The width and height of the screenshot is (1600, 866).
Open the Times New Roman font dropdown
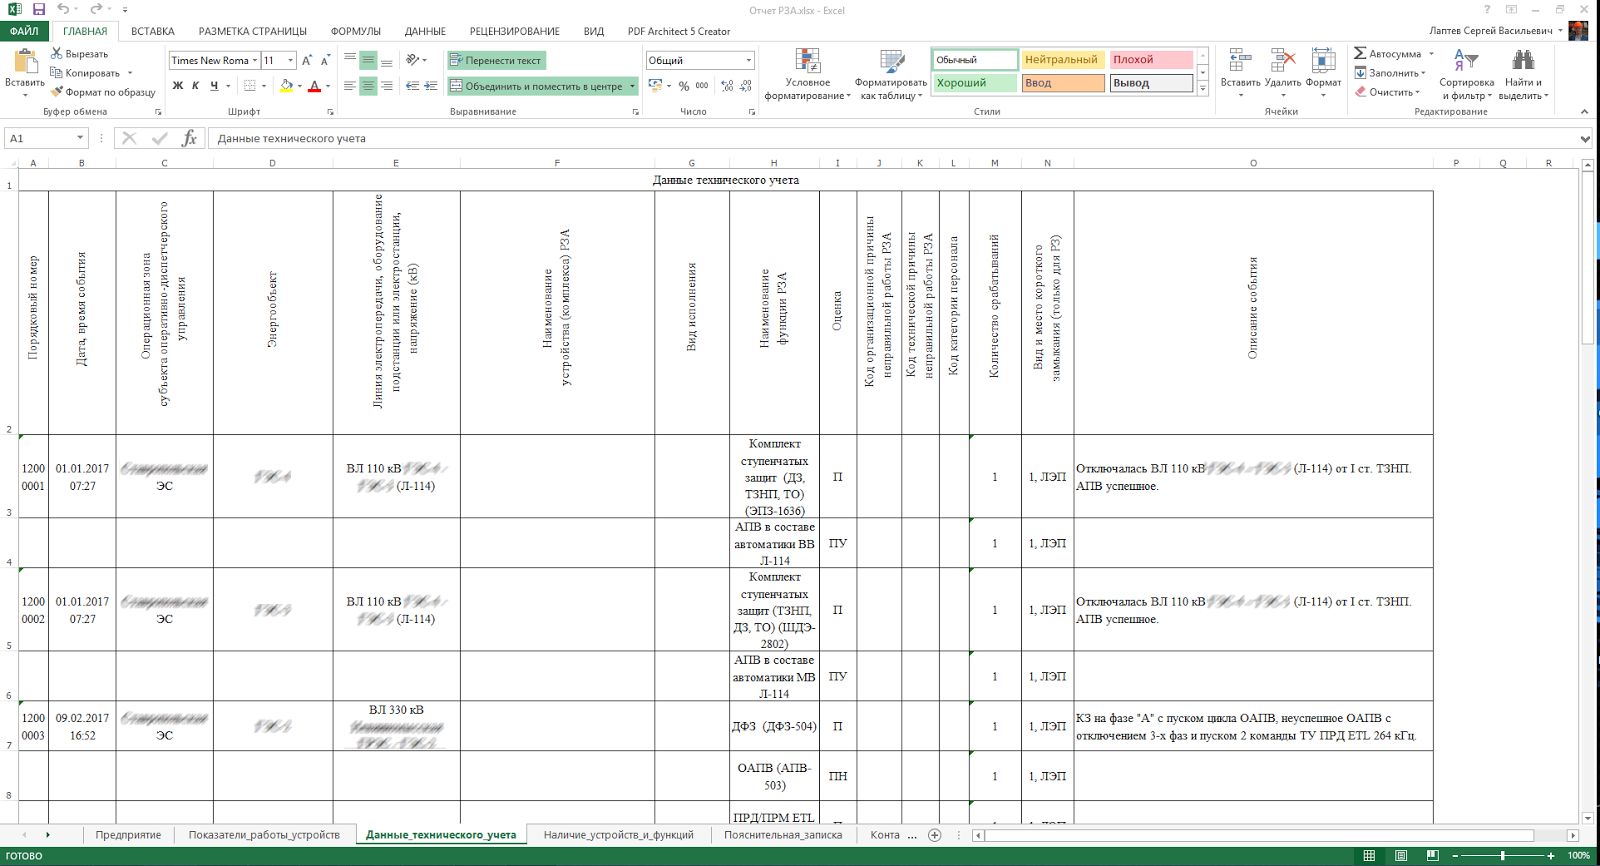(255, 60)
